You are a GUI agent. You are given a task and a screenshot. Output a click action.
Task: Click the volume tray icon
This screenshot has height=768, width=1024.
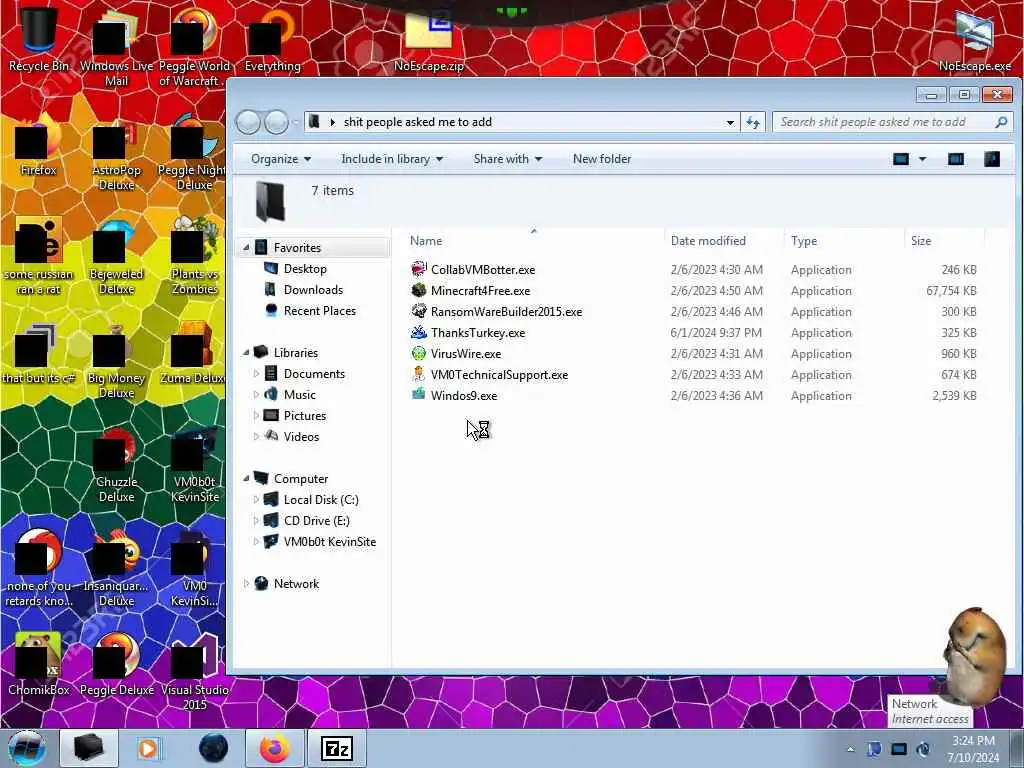[x=923, y=749]
